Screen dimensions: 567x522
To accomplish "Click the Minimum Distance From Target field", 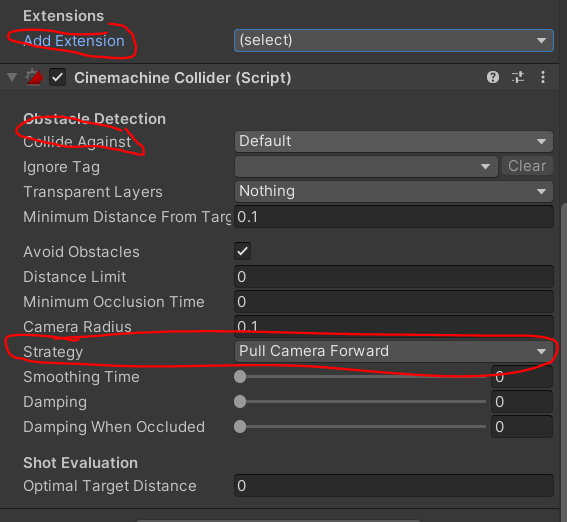I will pyautogui.click(x=394, y=217).
